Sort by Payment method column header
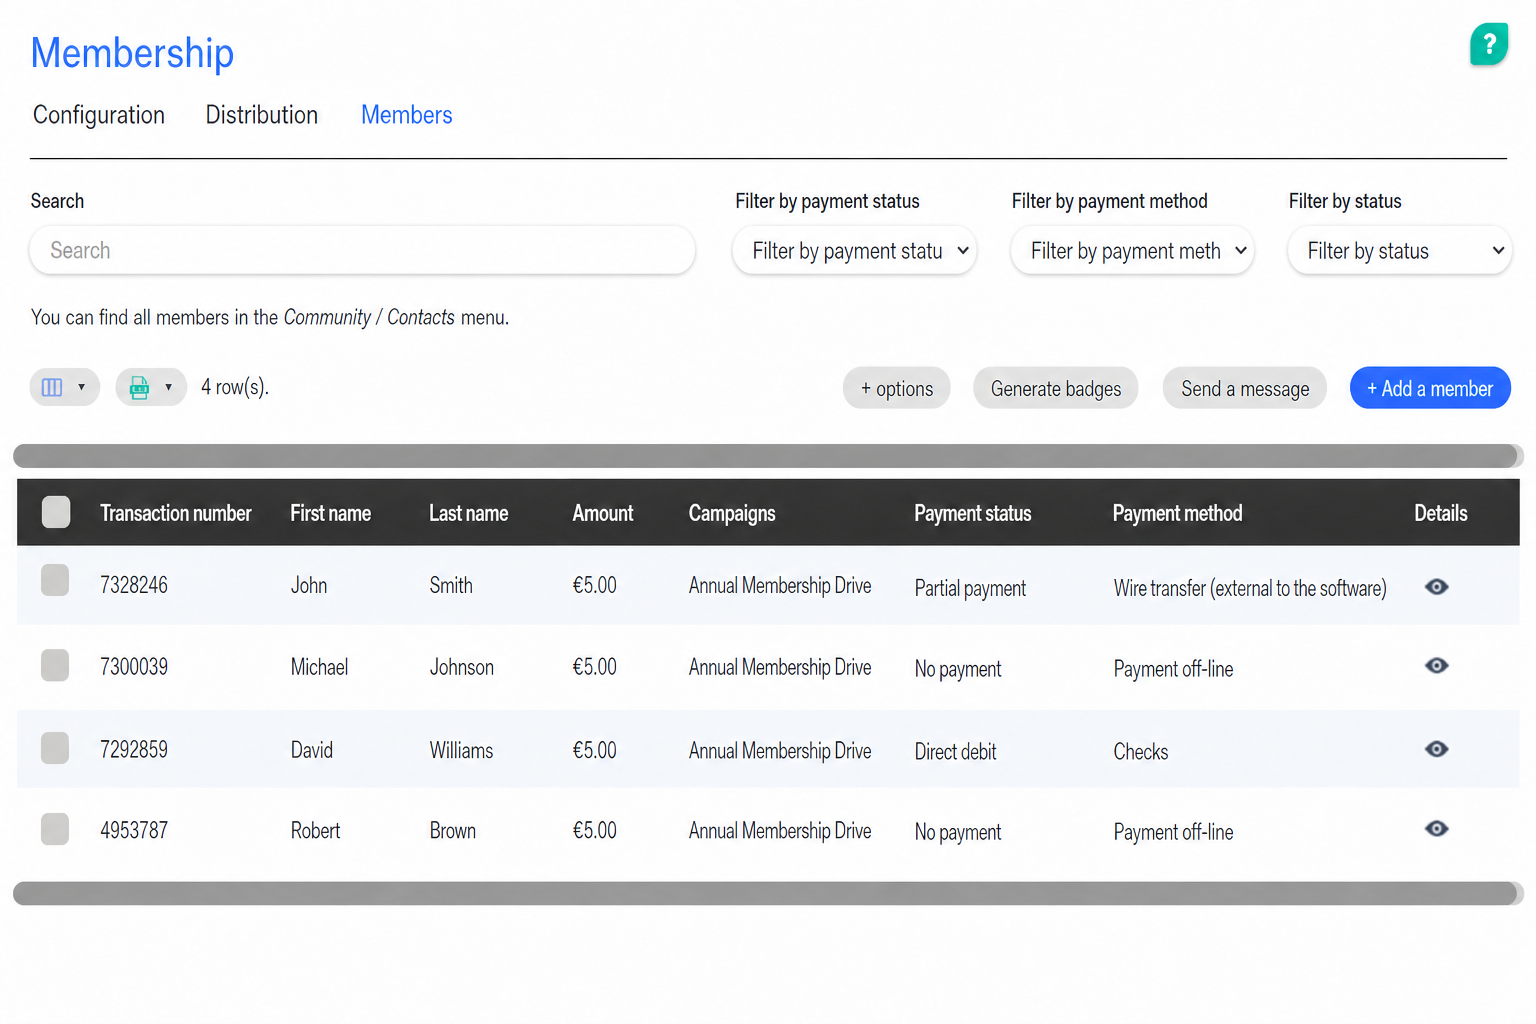The width and height of the screenshot is (1536, 1024). 1178,513
